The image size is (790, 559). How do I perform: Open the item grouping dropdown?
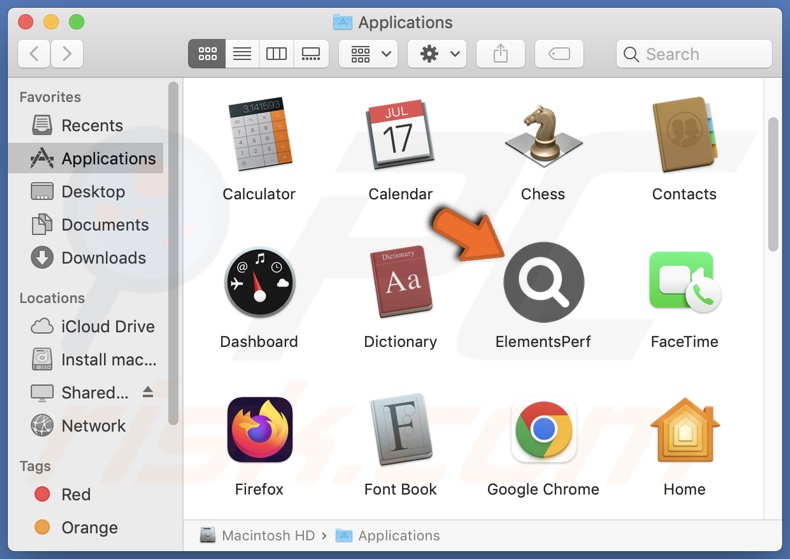coord(368,53)
